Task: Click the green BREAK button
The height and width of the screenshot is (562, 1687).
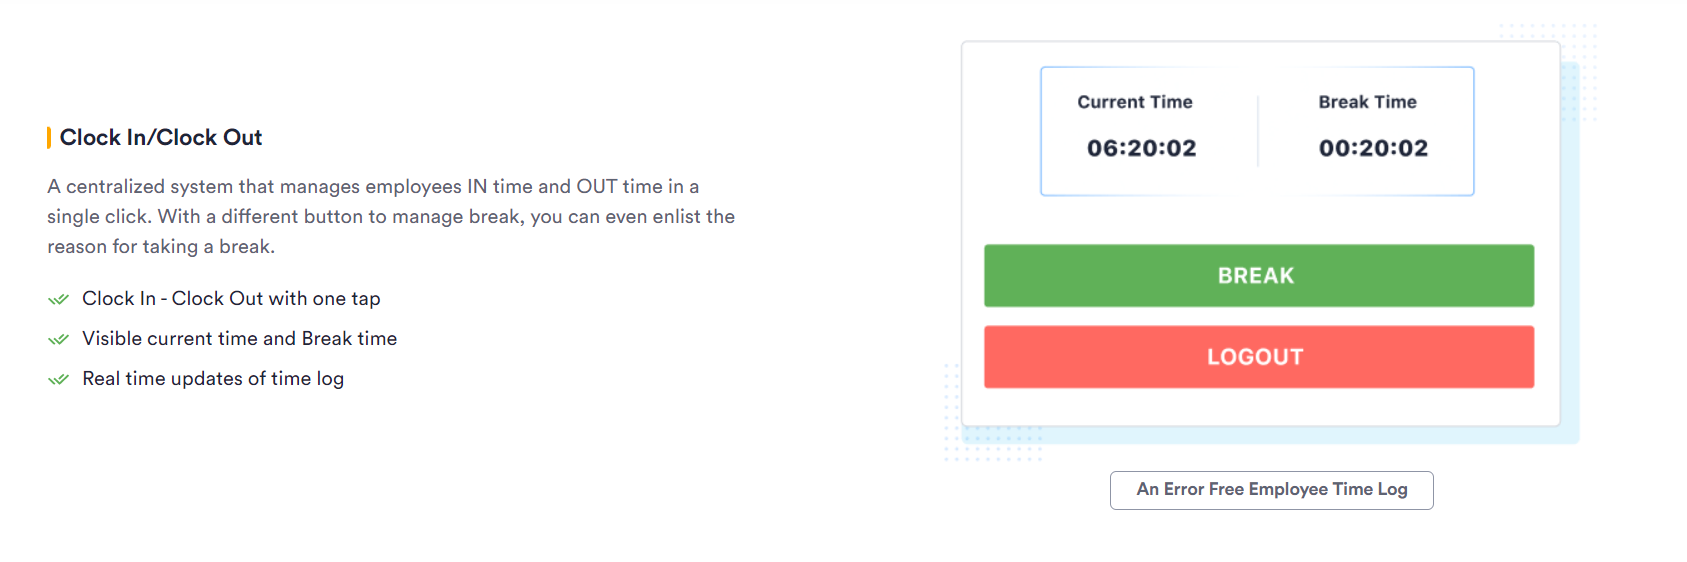Action: click(1258, 276)
